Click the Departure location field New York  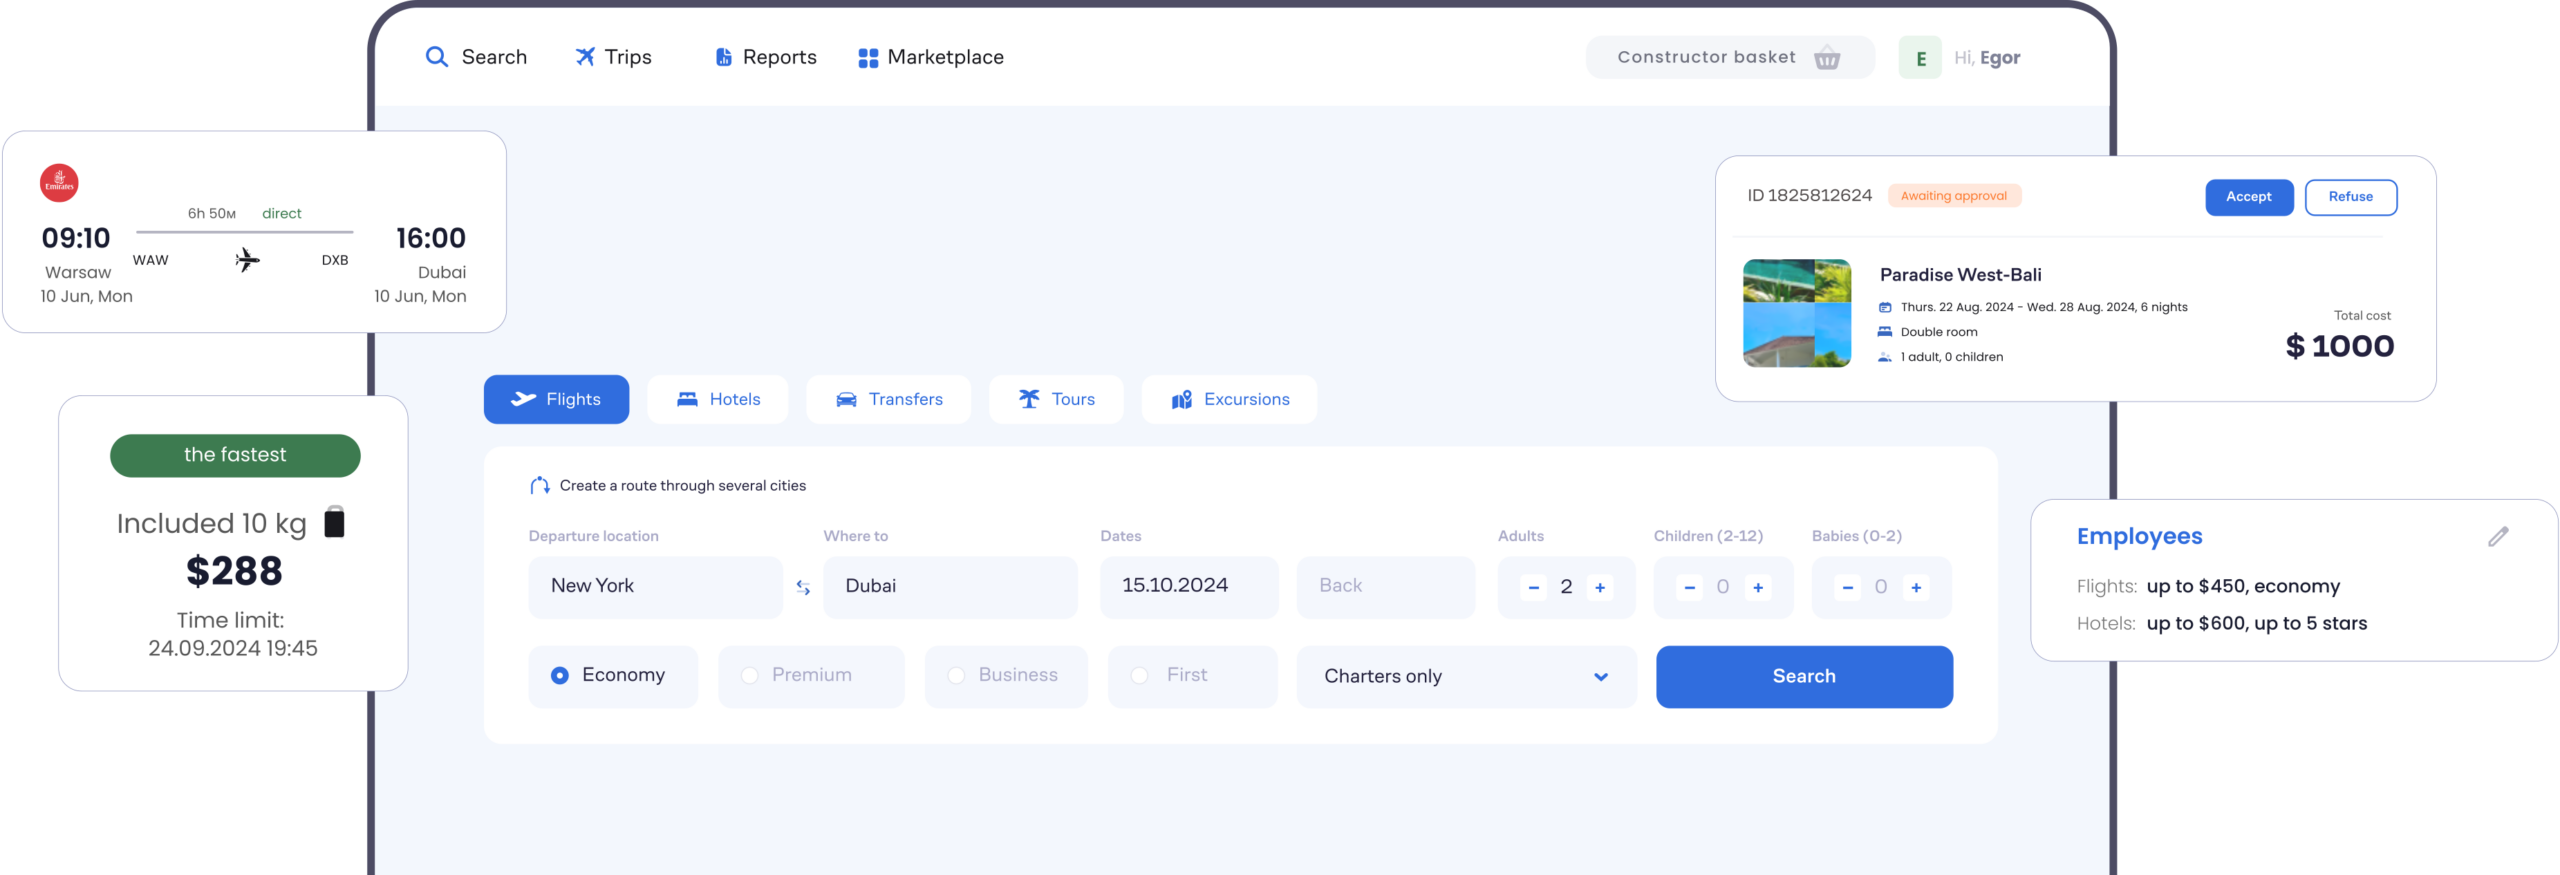655,587
